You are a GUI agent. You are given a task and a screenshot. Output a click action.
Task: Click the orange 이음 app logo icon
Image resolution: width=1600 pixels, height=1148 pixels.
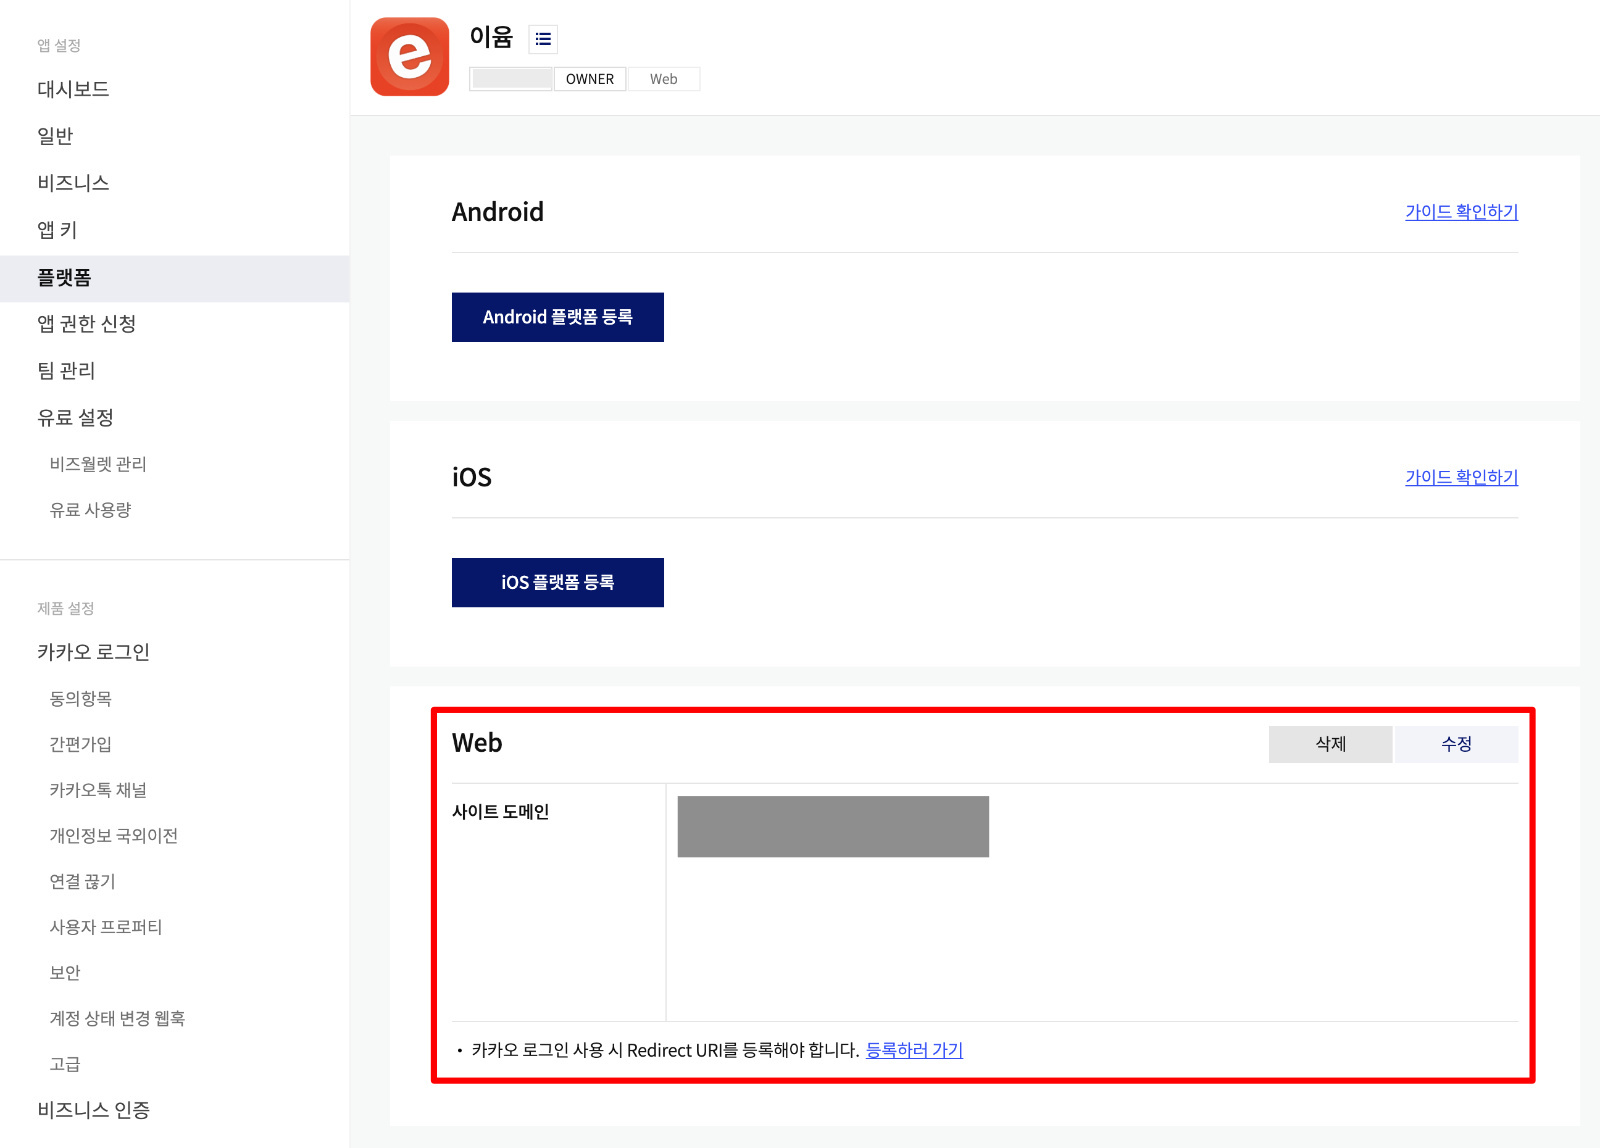click(x=410, y=57)
